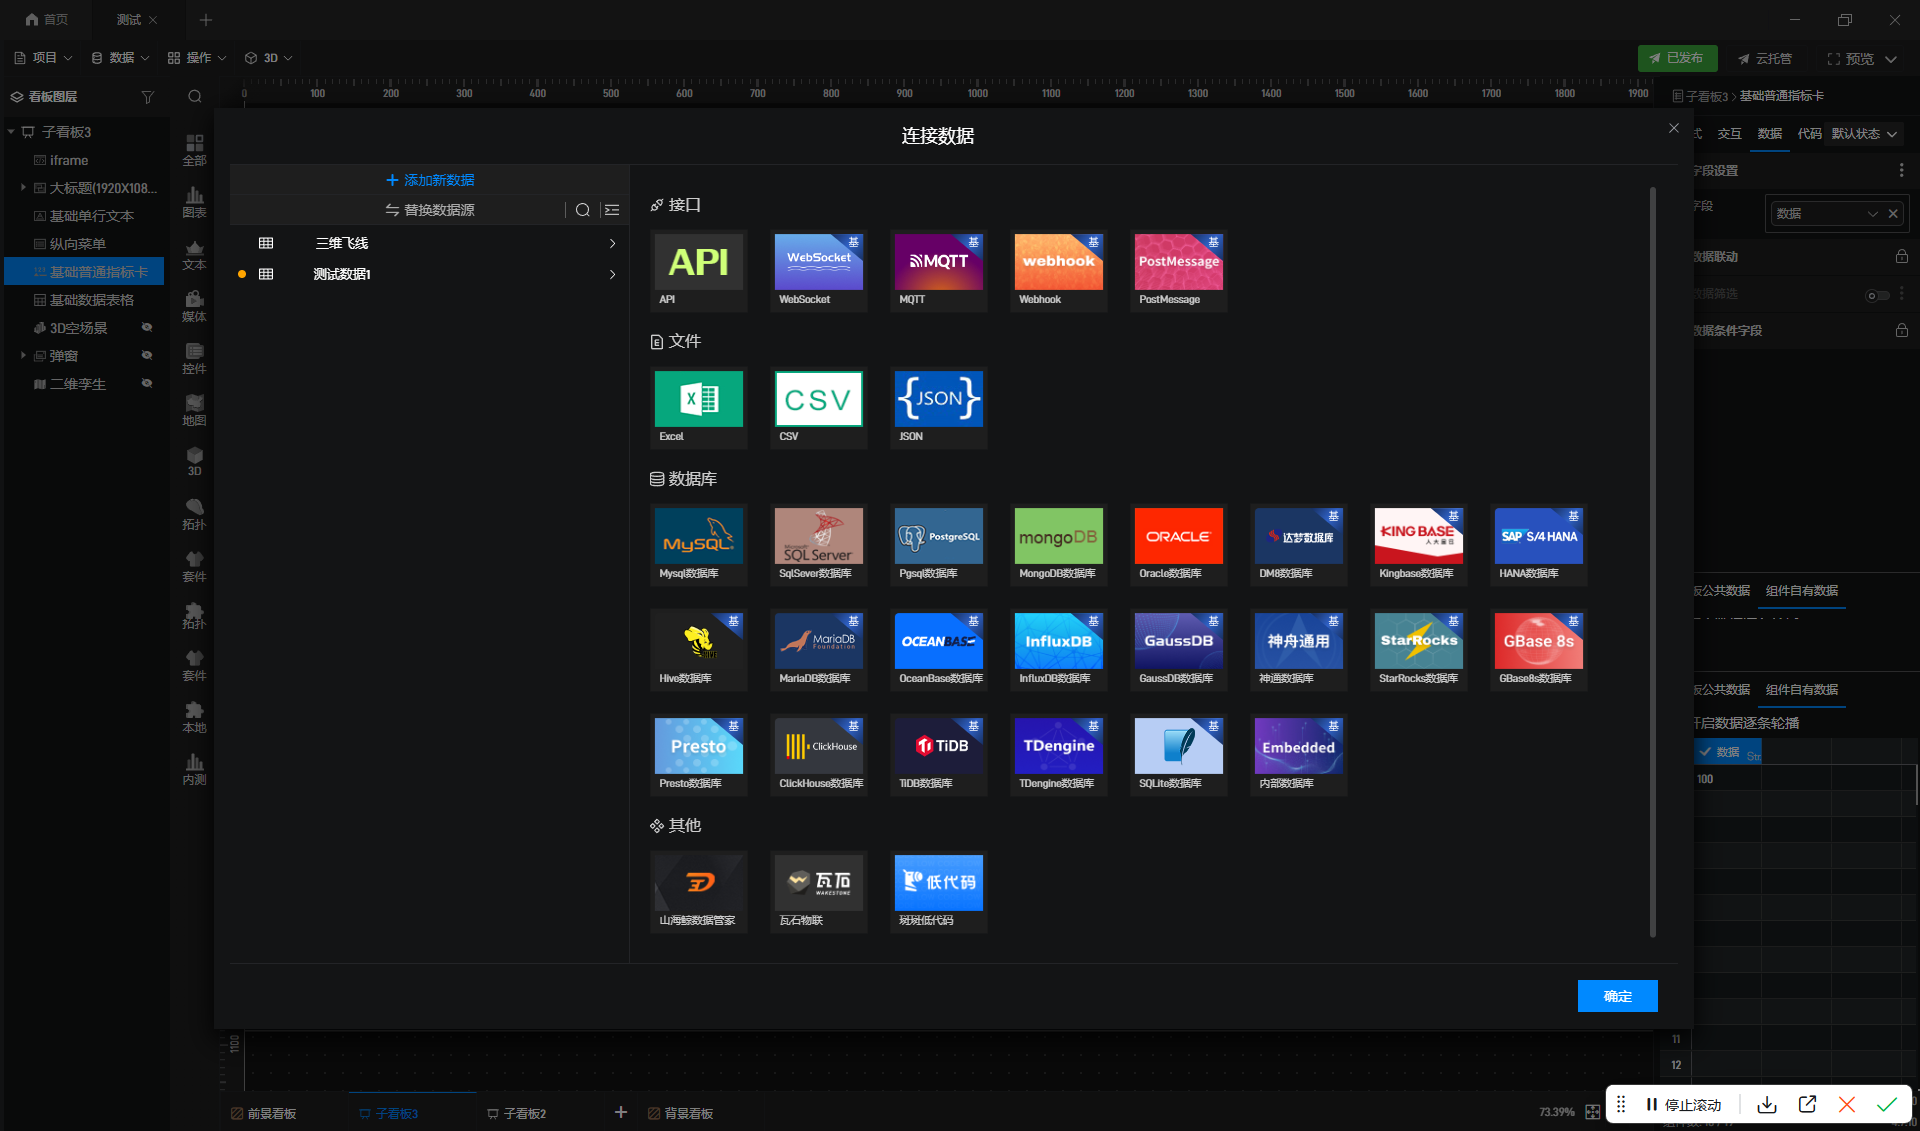
Task: Select the SQLite database tile
Action: [x=1178, y=754]
